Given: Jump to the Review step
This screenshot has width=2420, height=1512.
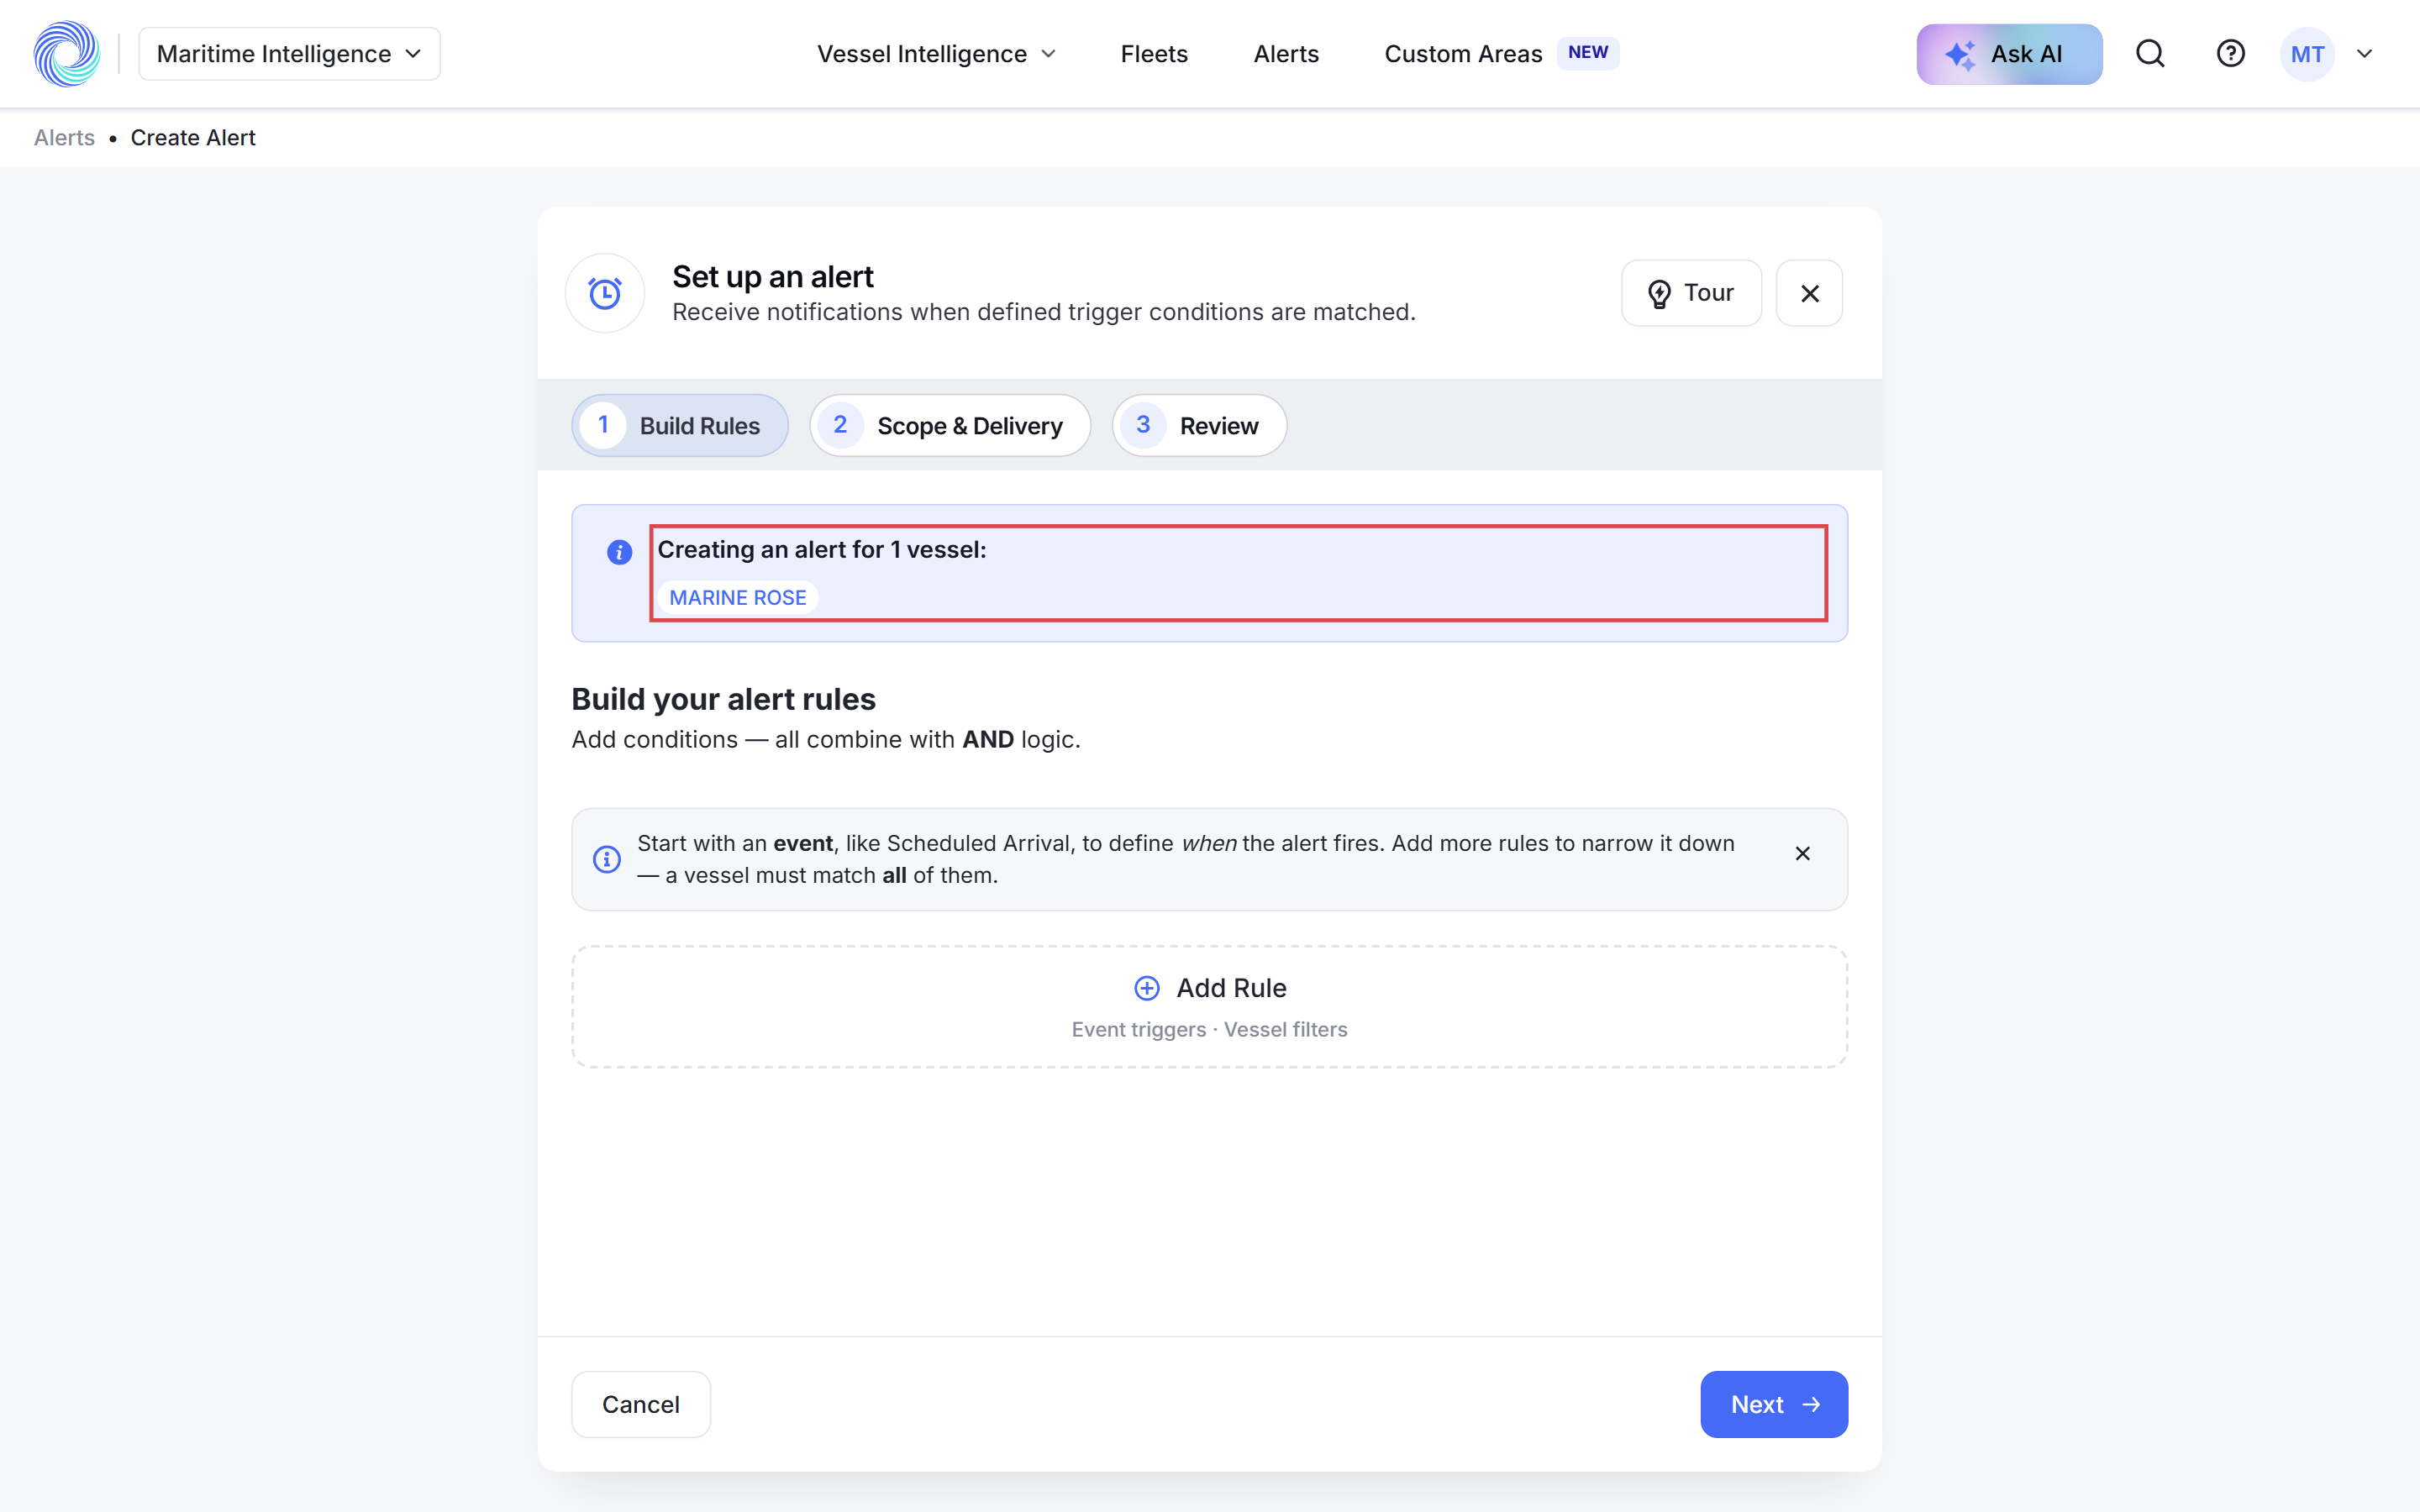Looking at the screenshot, I should point(1199,425).
